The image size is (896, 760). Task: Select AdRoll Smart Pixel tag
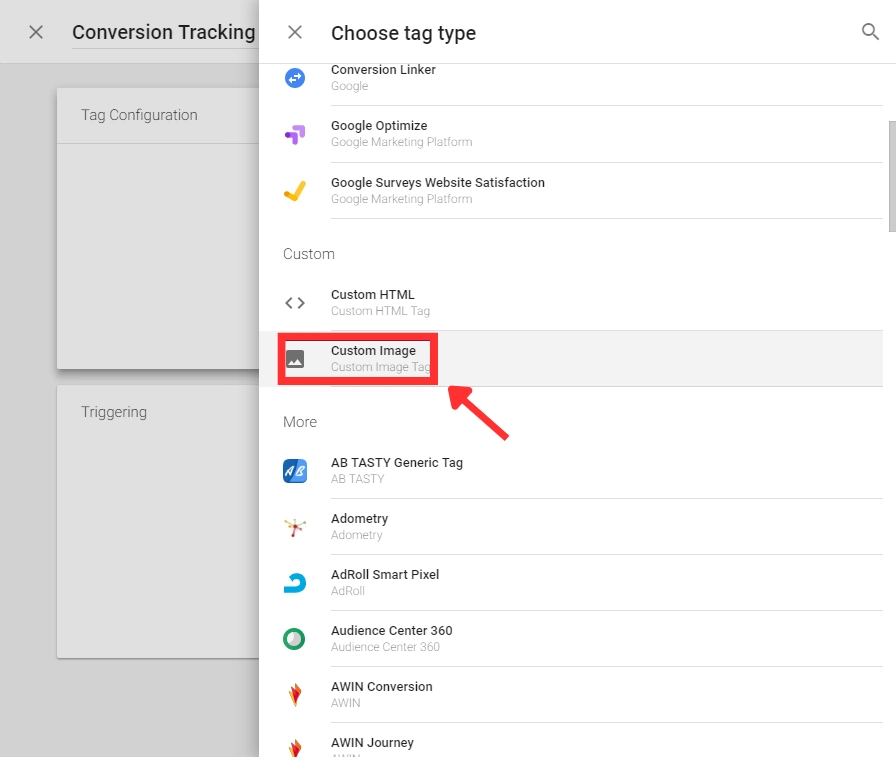pyautogui.click(x=571, y=583)
